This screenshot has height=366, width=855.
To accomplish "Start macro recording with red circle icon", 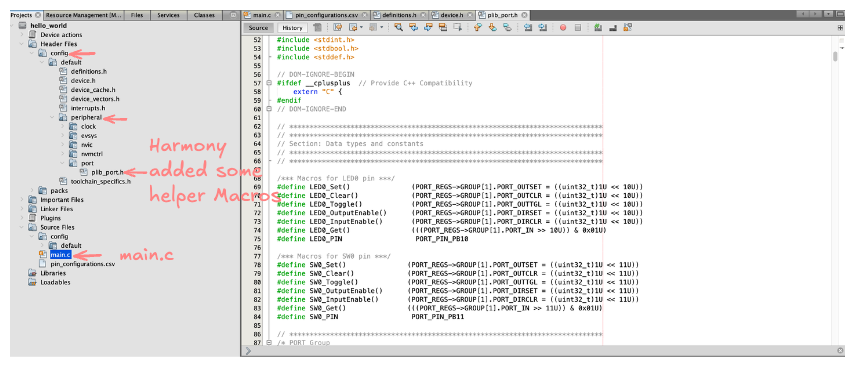I will coord(563,27).
